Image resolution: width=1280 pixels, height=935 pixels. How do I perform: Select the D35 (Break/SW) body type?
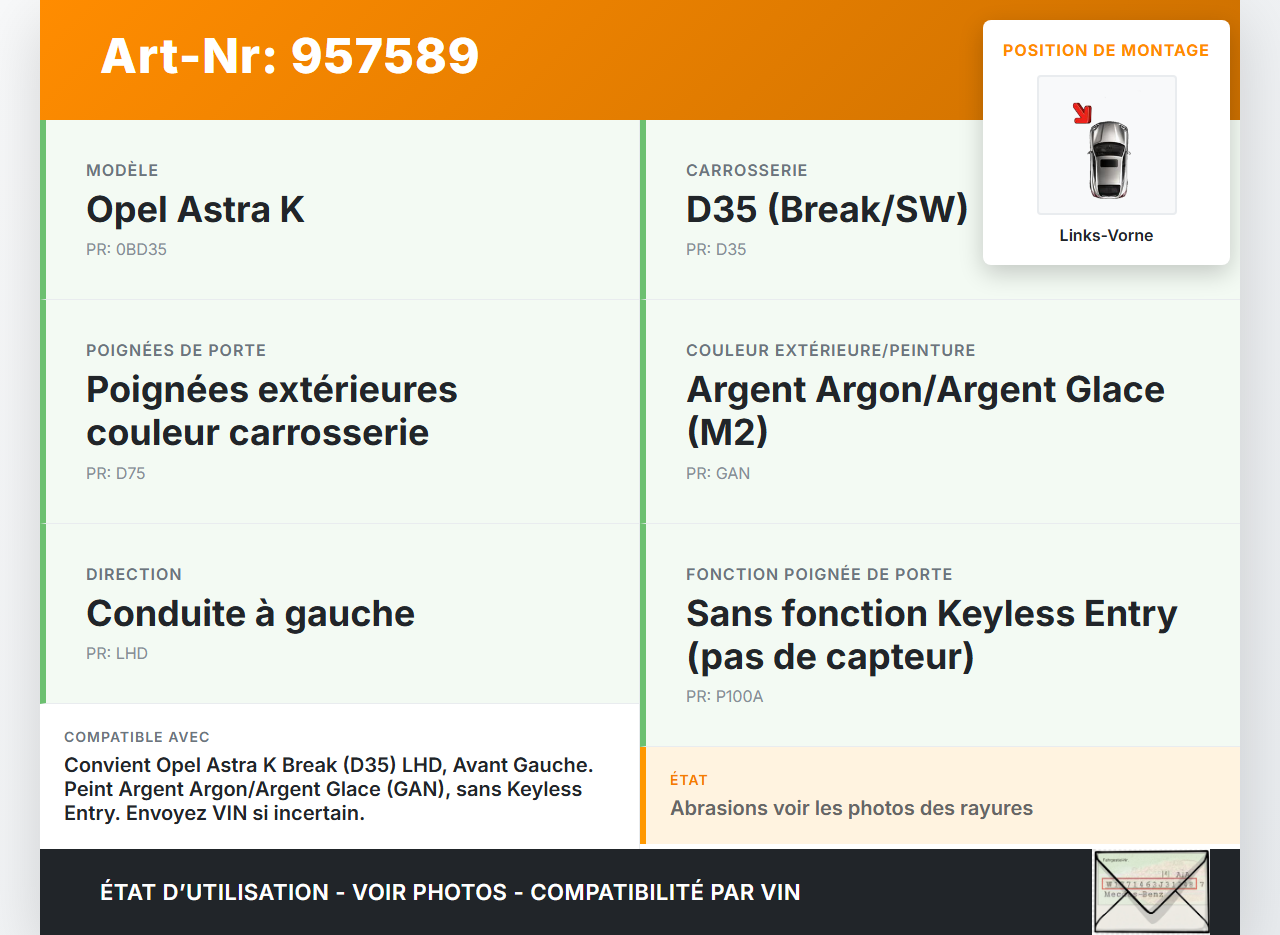click(x=826, y=210)
